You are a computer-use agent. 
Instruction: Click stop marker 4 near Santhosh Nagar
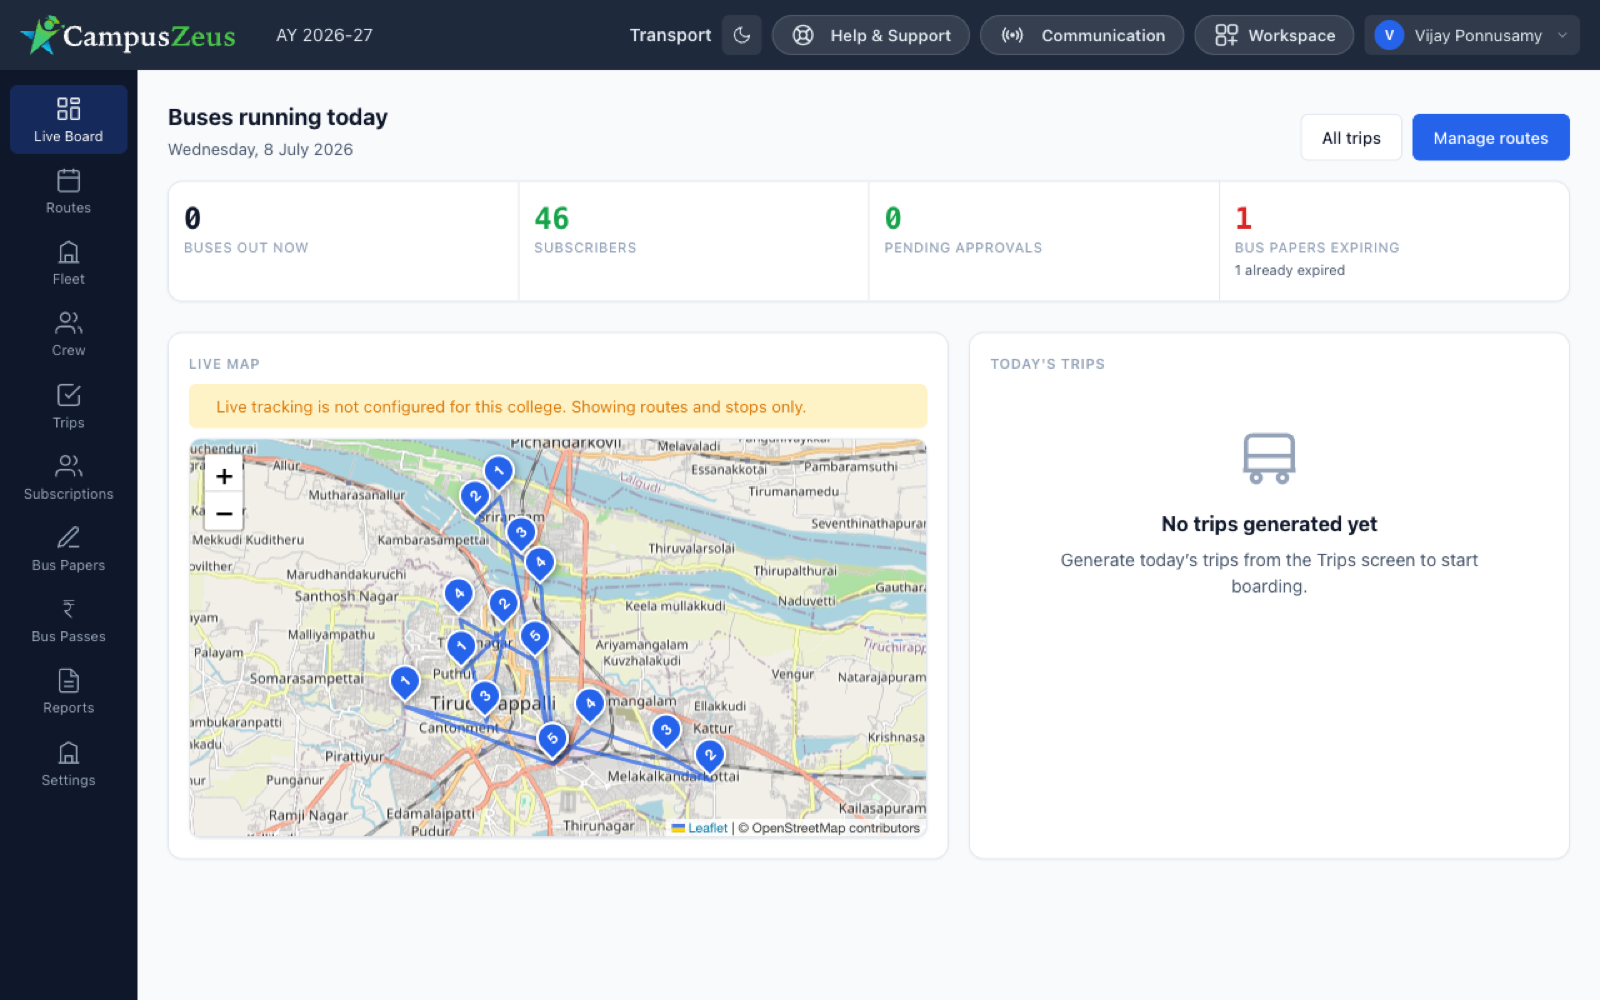(x=458, y=595)
